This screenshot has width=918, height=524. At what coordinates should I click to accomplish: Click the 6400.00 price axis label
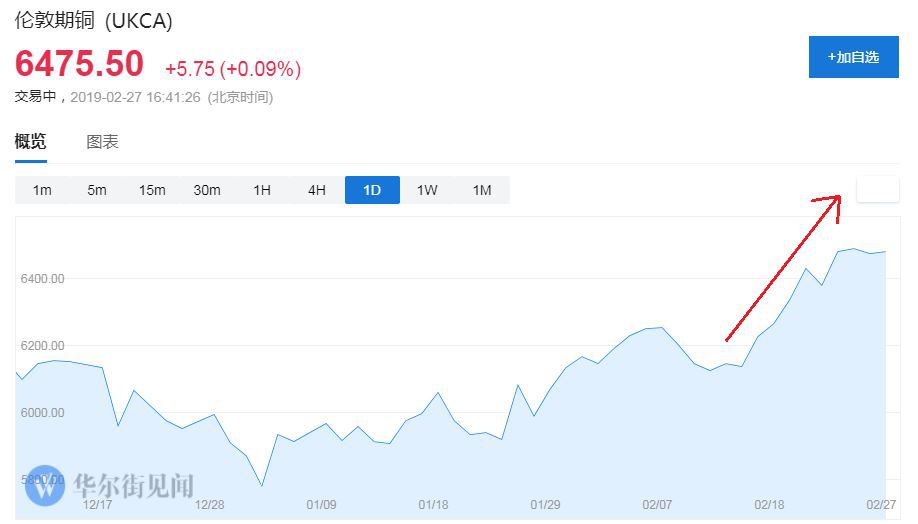pos(42,278)
